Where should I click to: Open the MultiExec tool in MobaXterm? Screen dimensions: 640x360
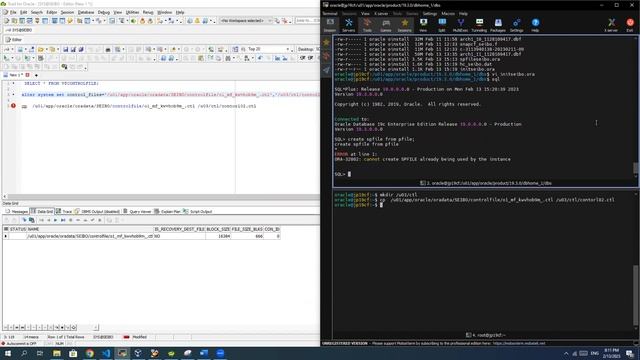(460, 25)
